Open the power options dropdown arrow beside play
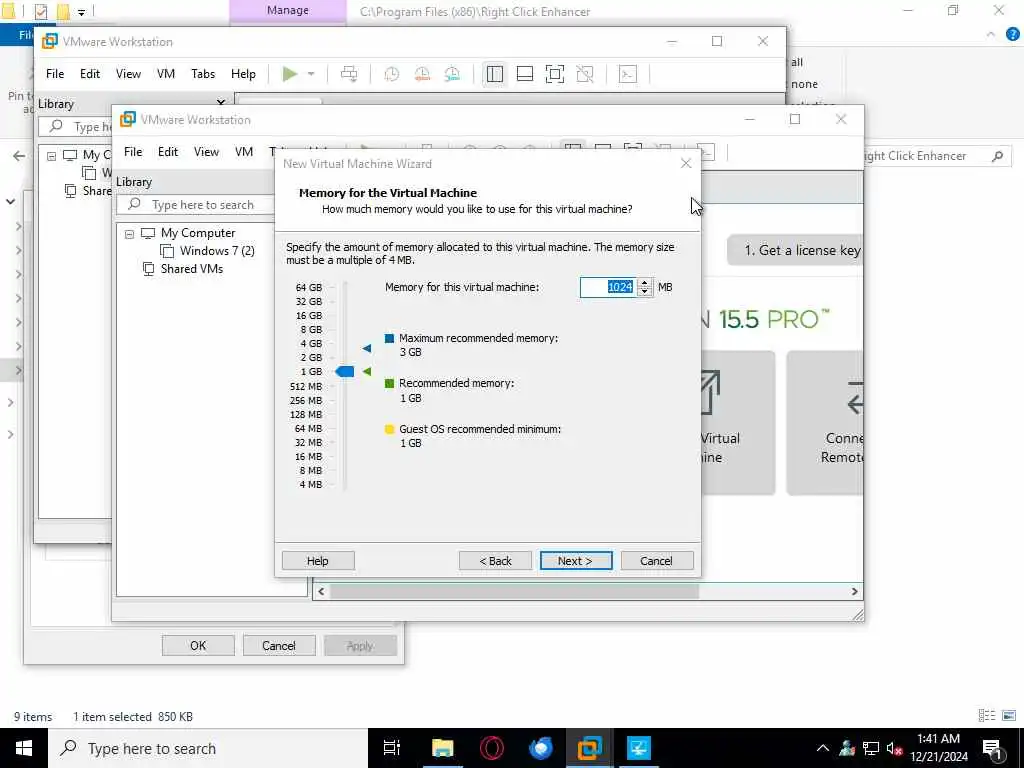This screenshot has width=1024, height=768. pos(311,74)
